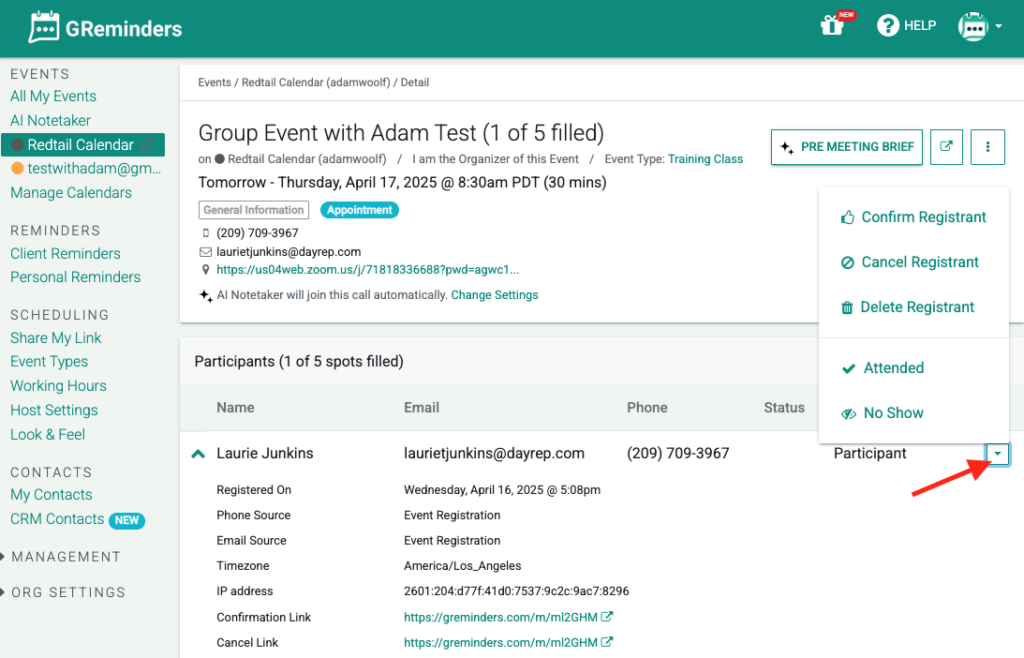Click the sparkle icon on Pre Meeting Brief
The width and height of the screenshot is (1024, 658).
click(788, 148)
